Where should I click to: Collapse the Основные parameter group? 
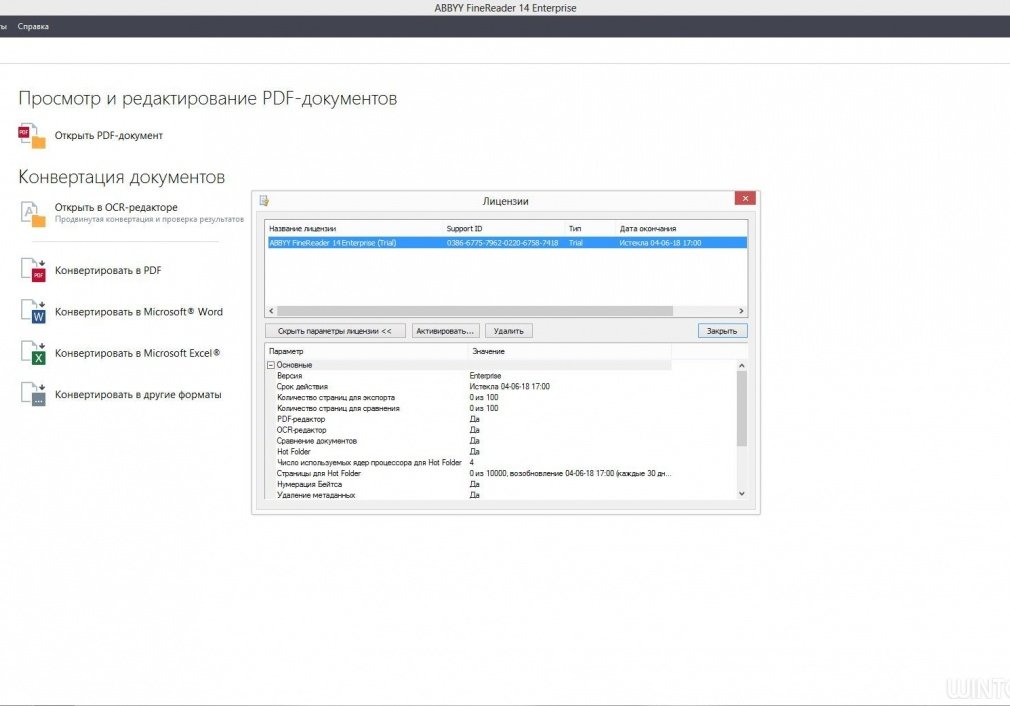271,365
